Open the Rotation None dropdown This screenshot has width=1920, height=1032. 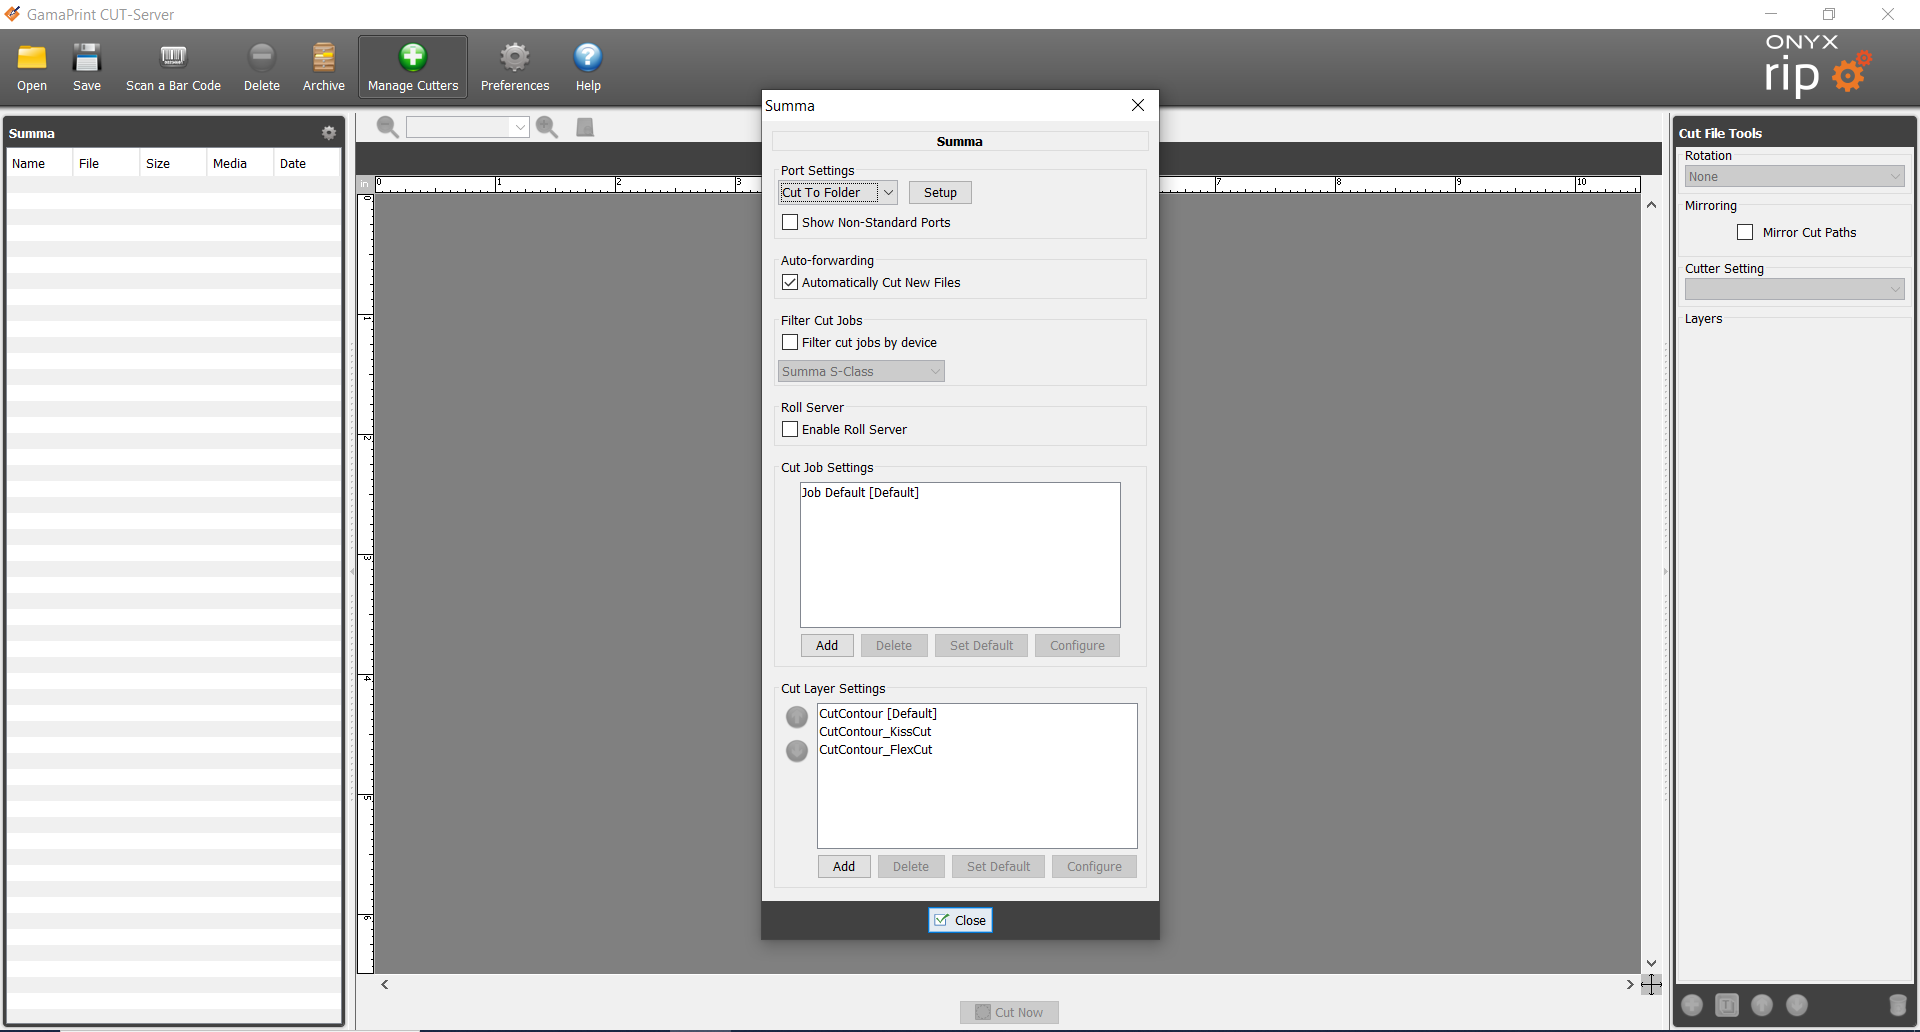(1794, 176)
